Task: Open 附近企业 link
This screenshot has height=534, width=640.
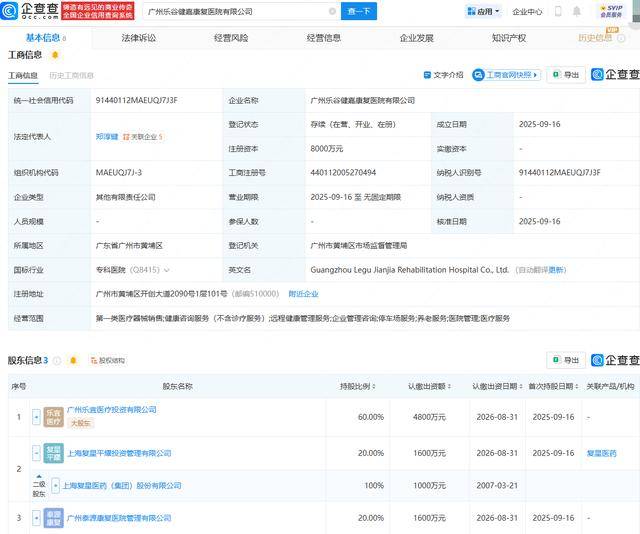Action: (x=303, y=294)
